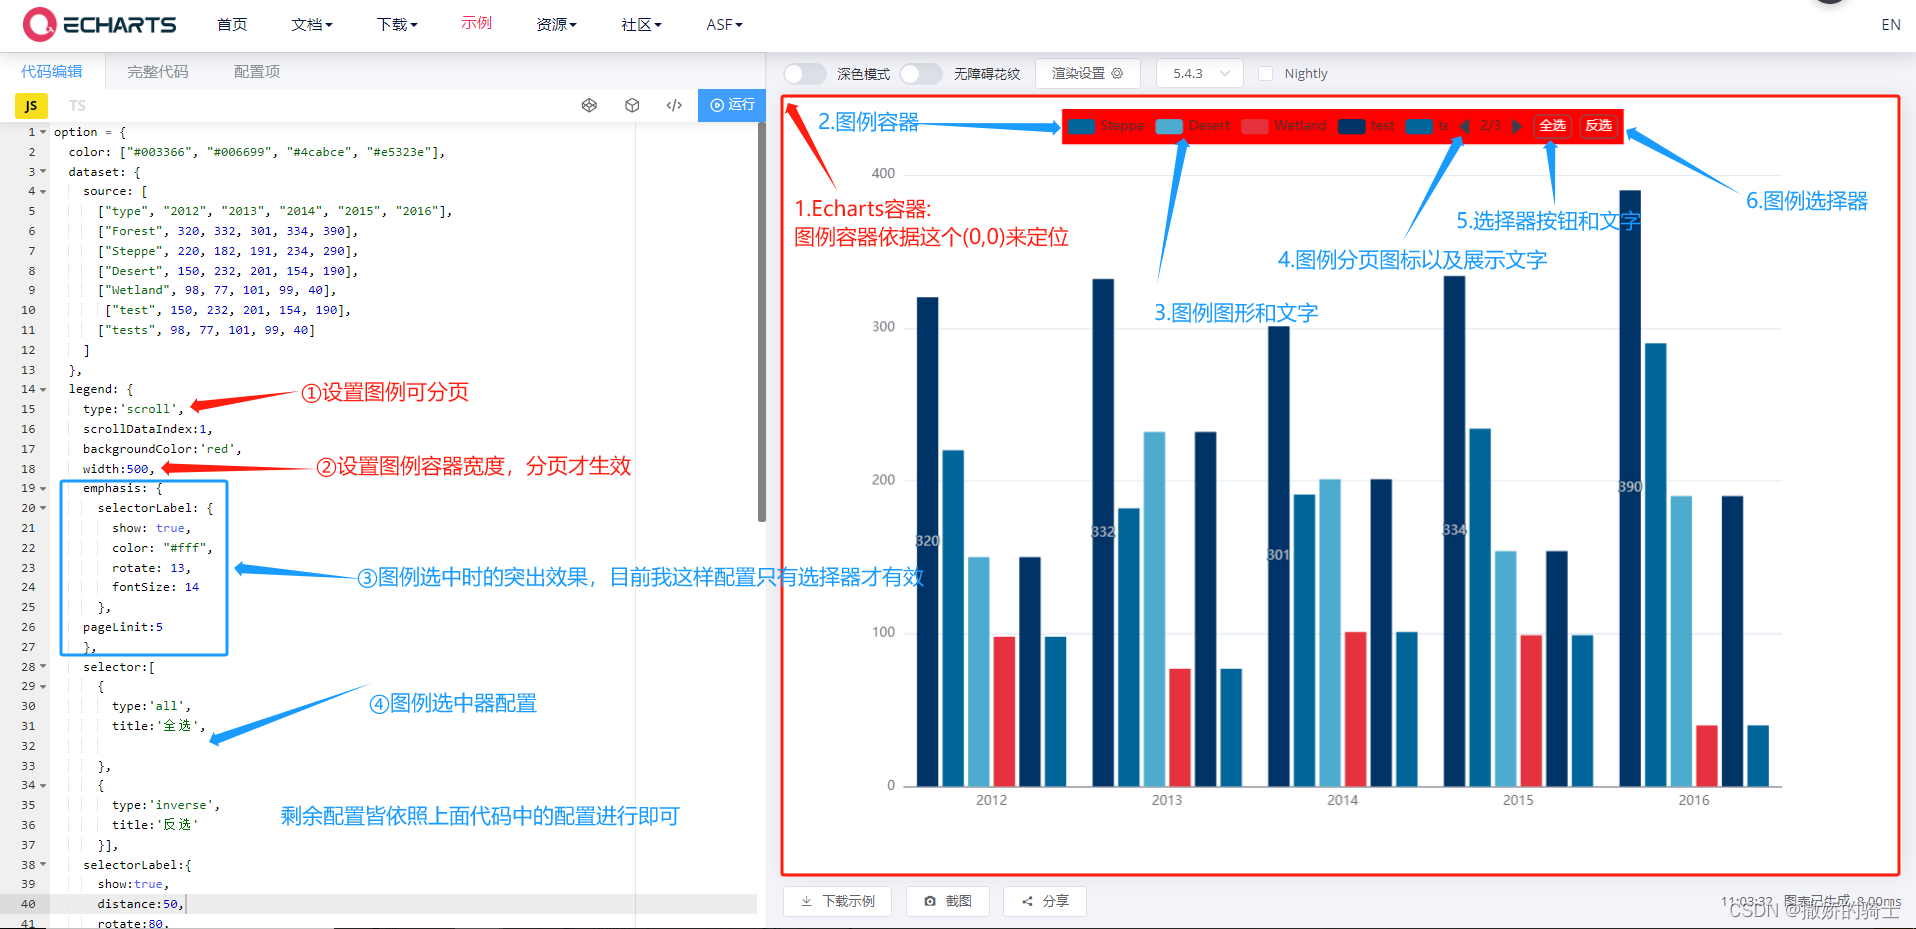
Task: Switch to the 完整代码 tab
Action: pyautogui.click(x=156, y=71)
